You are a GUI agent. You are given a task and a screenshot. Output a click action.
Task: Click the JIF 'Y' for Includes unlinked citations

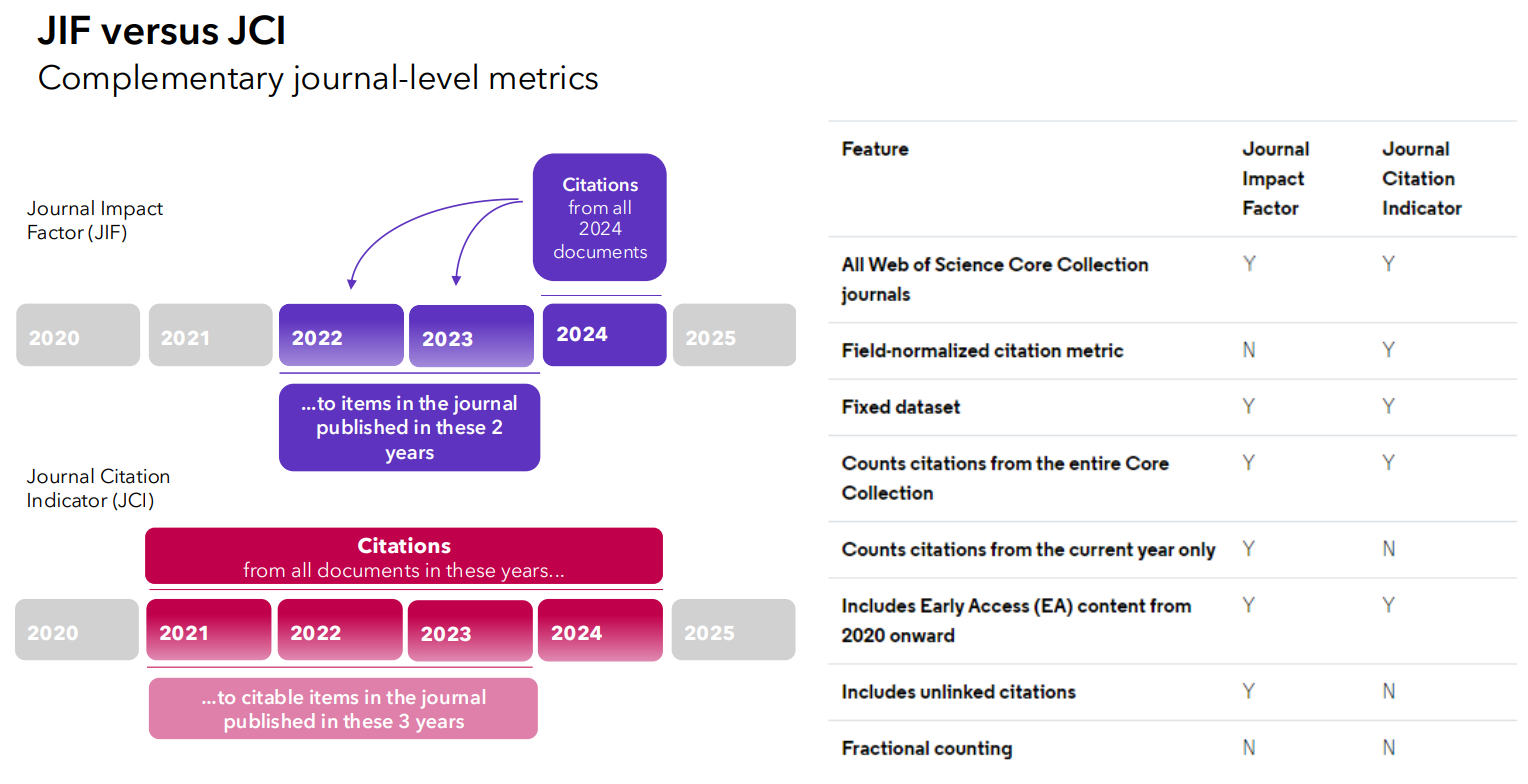[x=1249, y=690]
